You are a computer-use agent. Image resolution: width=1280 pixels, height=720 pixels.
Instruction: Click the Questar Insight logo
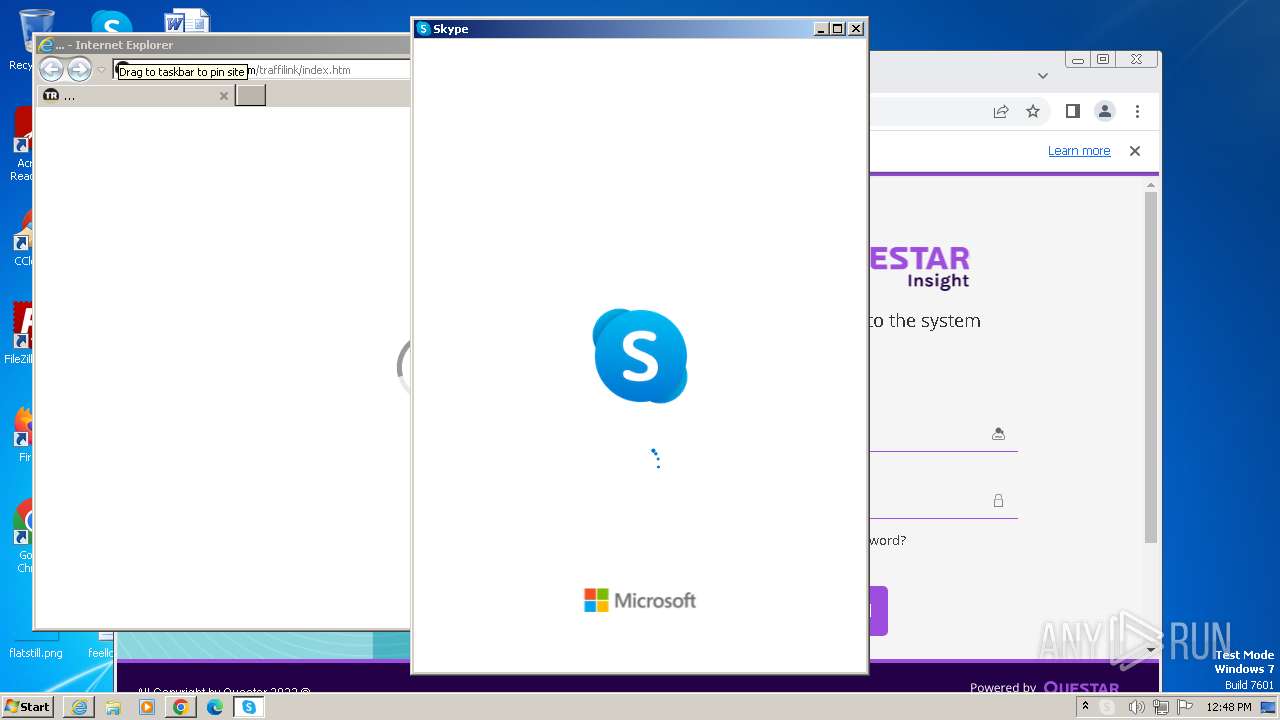click(920, 267)
